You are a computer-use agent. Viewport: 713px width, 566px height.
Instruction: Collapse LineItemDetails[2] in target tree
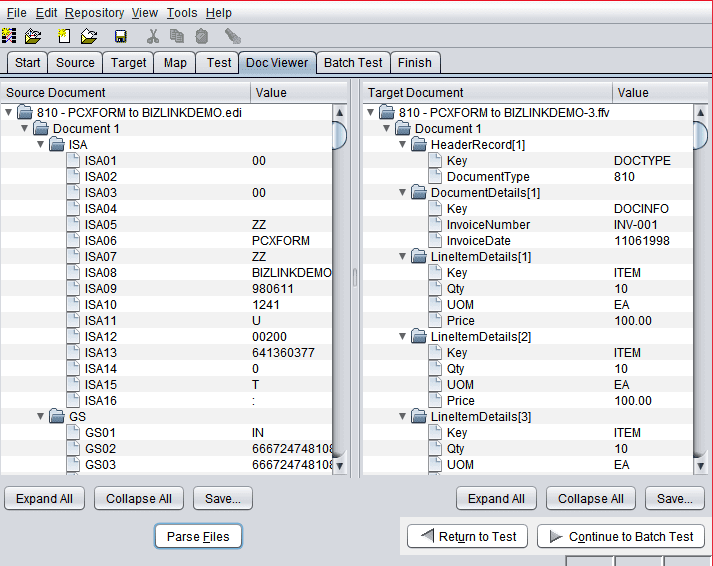pyautogui.click(x=402, y=337)
